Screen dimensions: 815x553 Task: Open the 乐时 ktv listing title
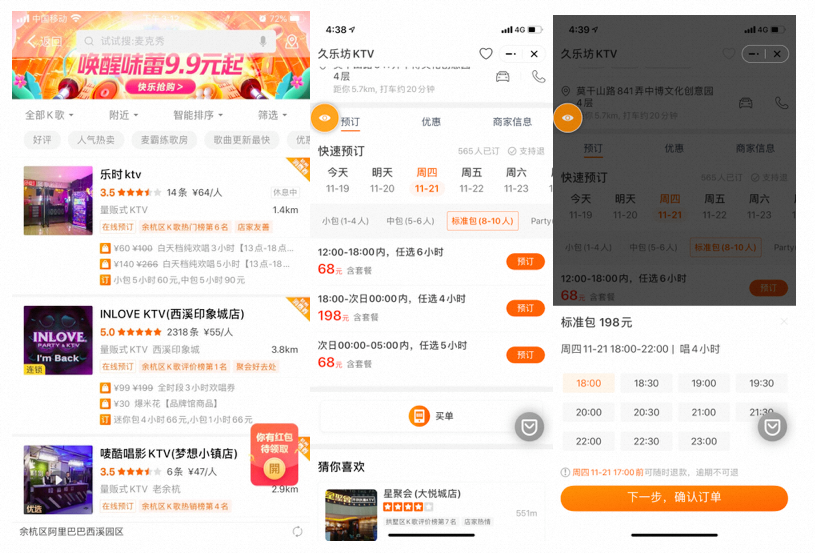tap(121, 175)
